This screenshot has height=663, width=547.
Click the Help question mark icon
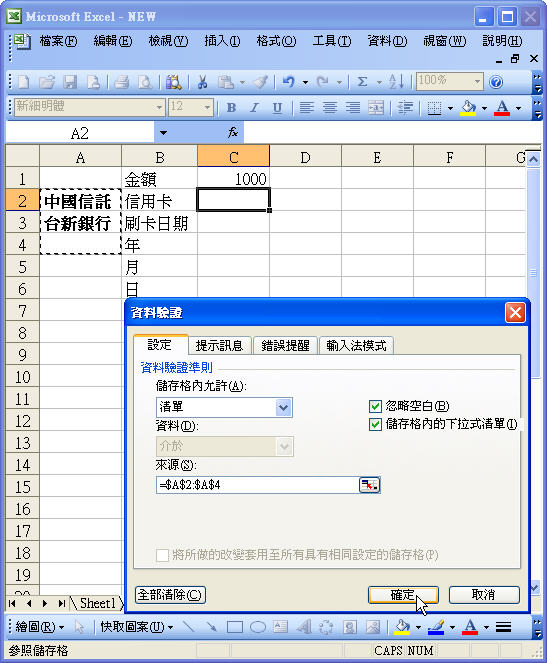496,82
